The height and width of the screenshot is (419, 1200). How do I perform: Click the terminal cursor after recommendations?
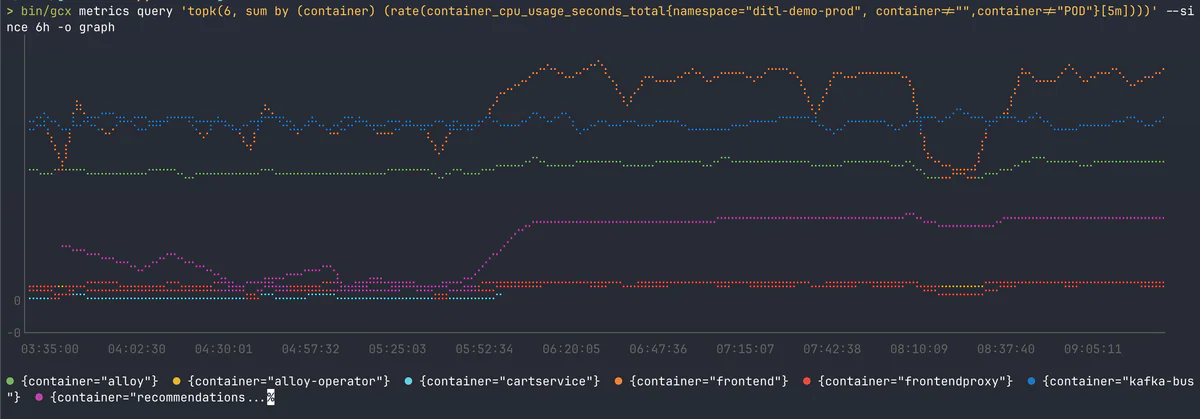tap(270, 398)
